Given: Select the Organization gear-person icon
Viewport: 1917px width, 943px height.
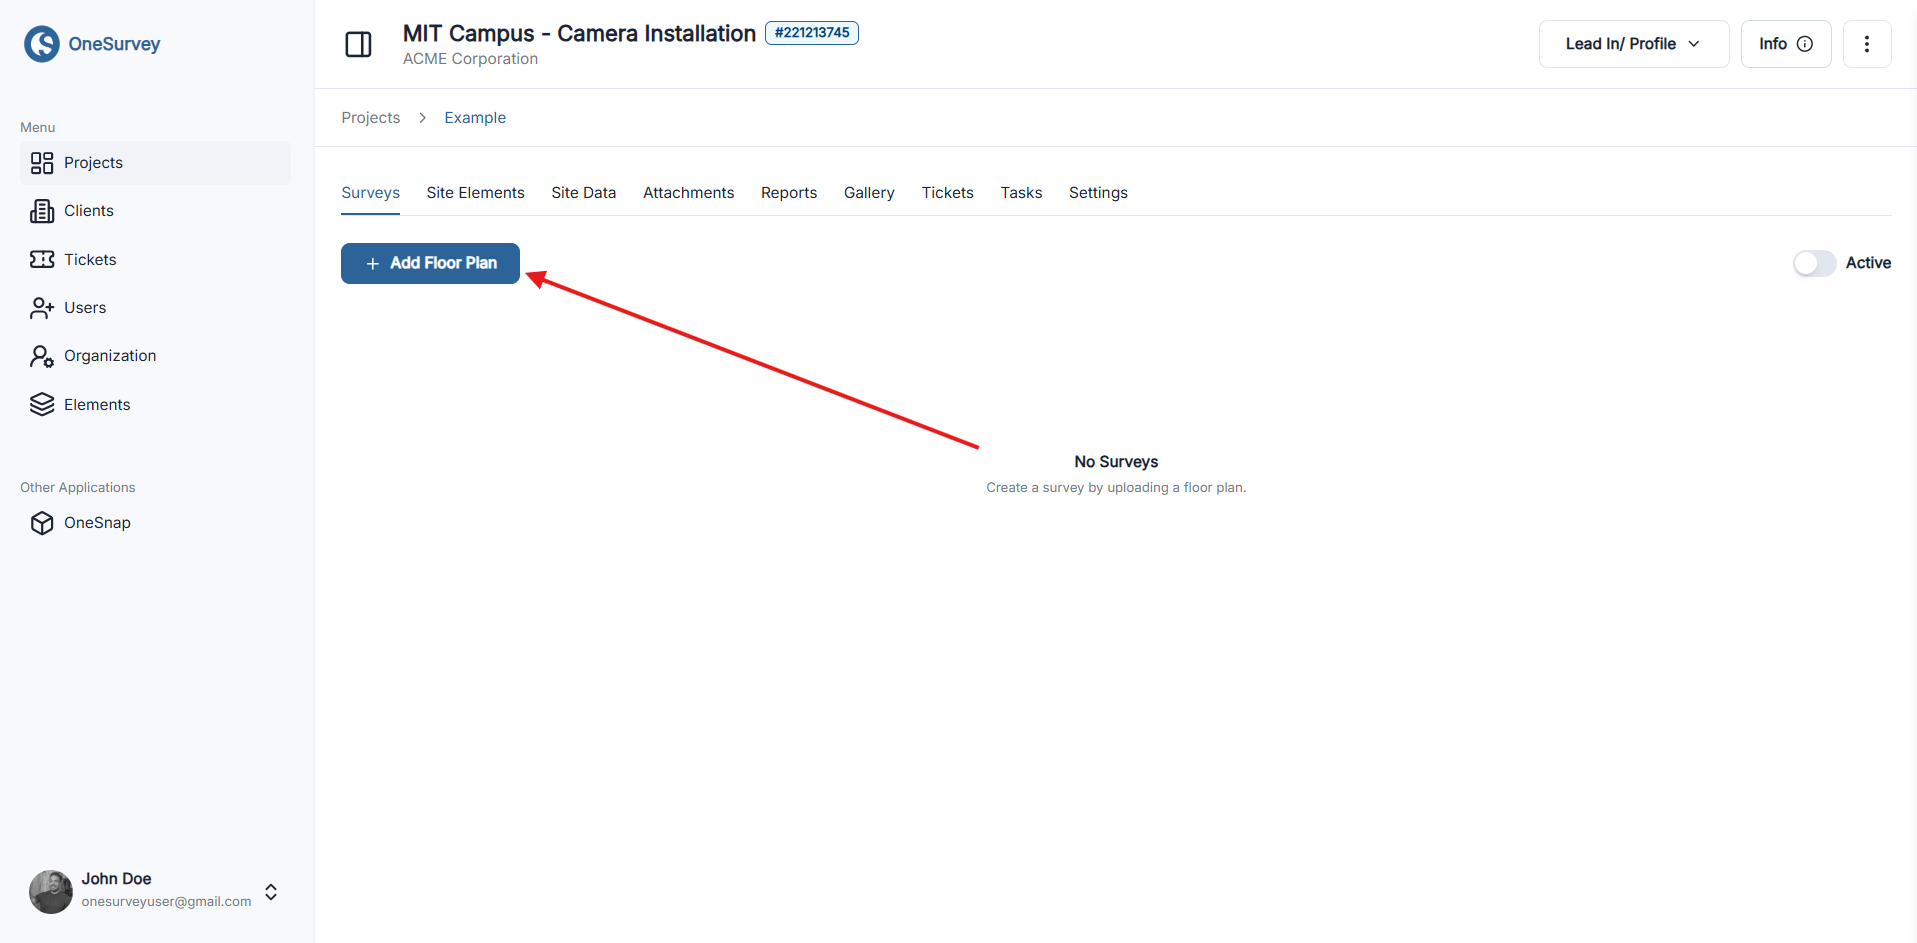Looking at the screenshot, I should (x=42, y=355).
